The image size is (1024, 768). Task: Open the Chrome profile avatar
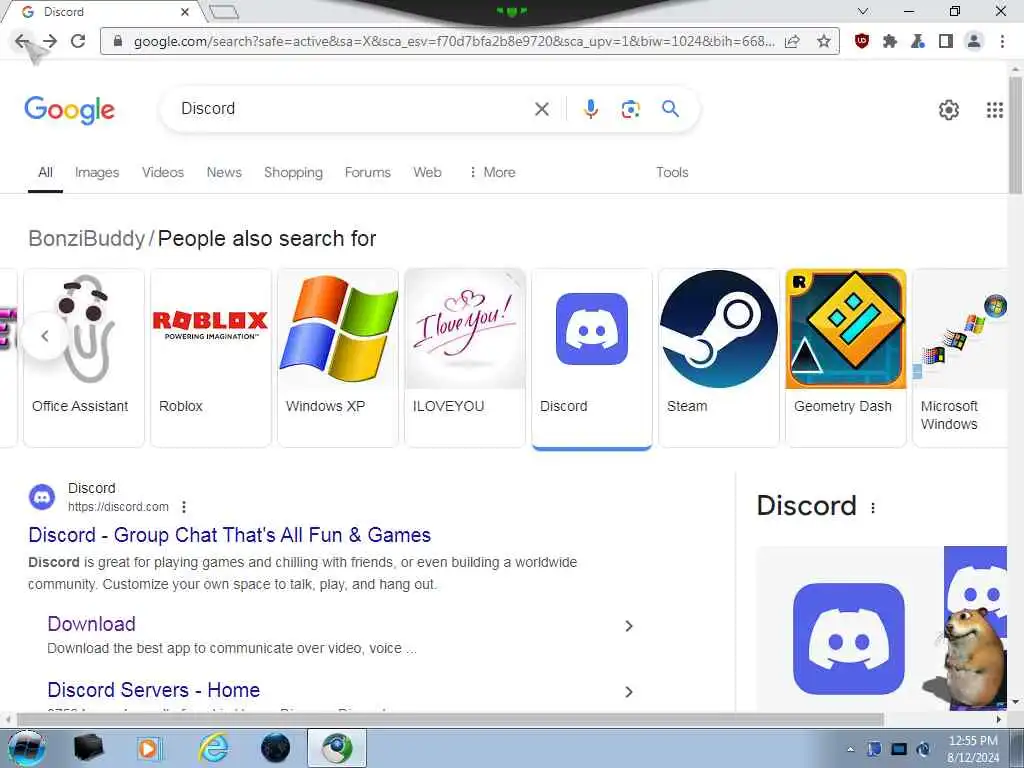974,42
